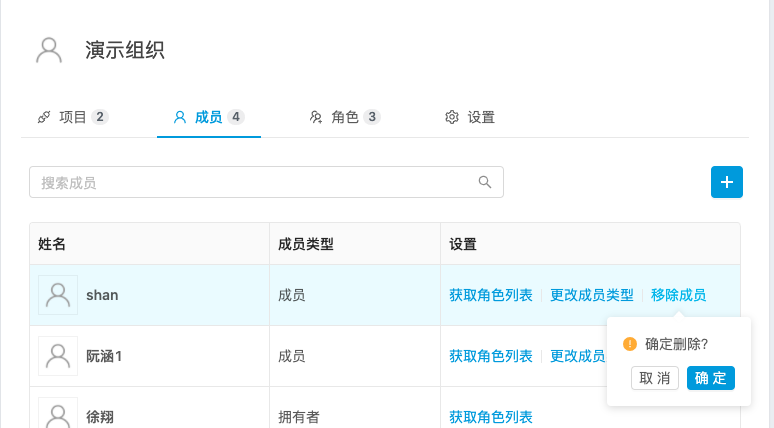Click the organization avatar icon beside 演示组织
The height and width of the screenshot is (428, 774).
48,50
